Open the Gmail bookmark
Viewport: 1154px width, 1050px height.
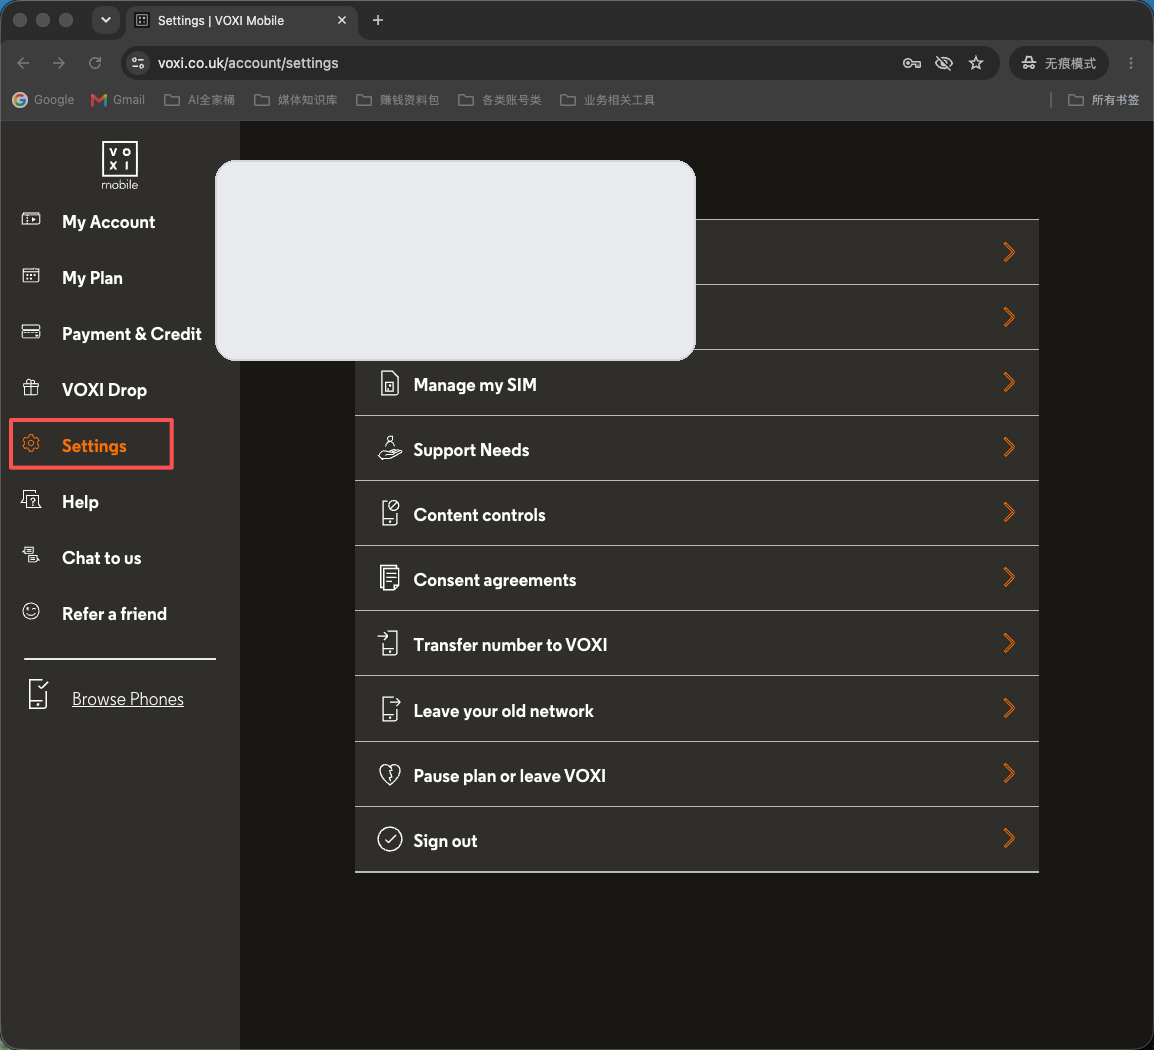118,99
